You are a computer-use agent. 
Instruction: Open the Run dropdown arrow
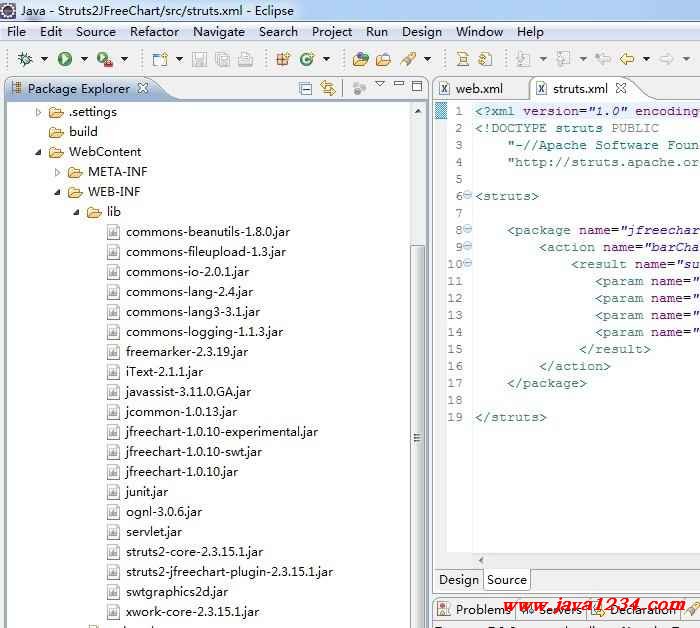point(84,59)
